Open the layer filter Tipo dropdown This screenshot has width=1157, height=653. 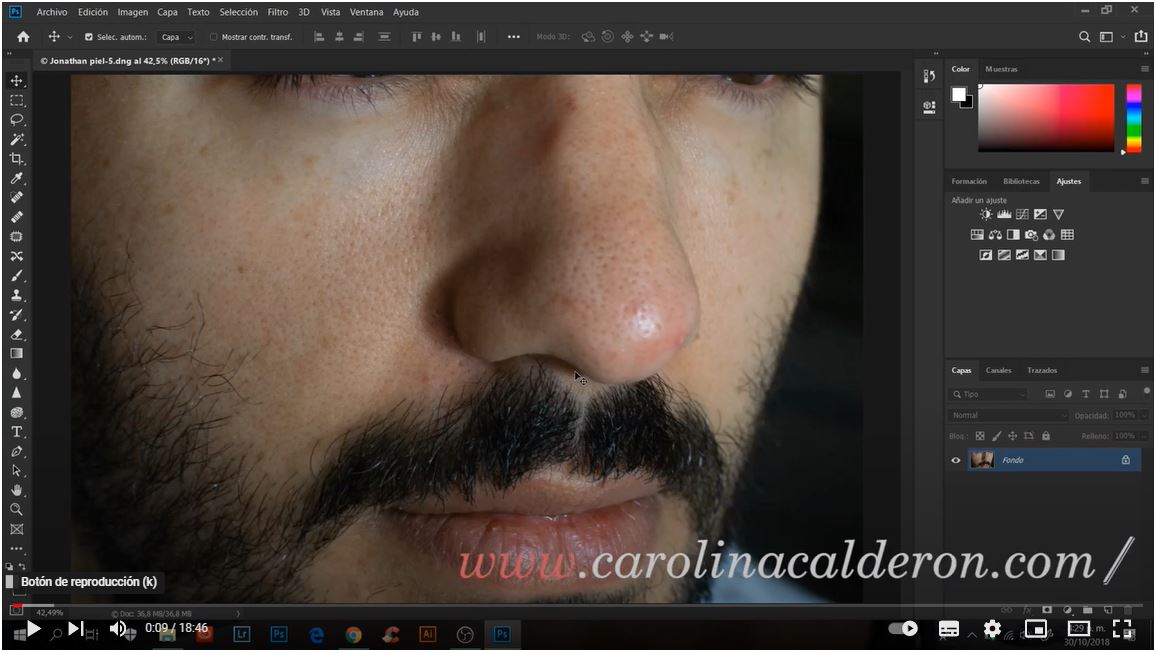[989, 395]
